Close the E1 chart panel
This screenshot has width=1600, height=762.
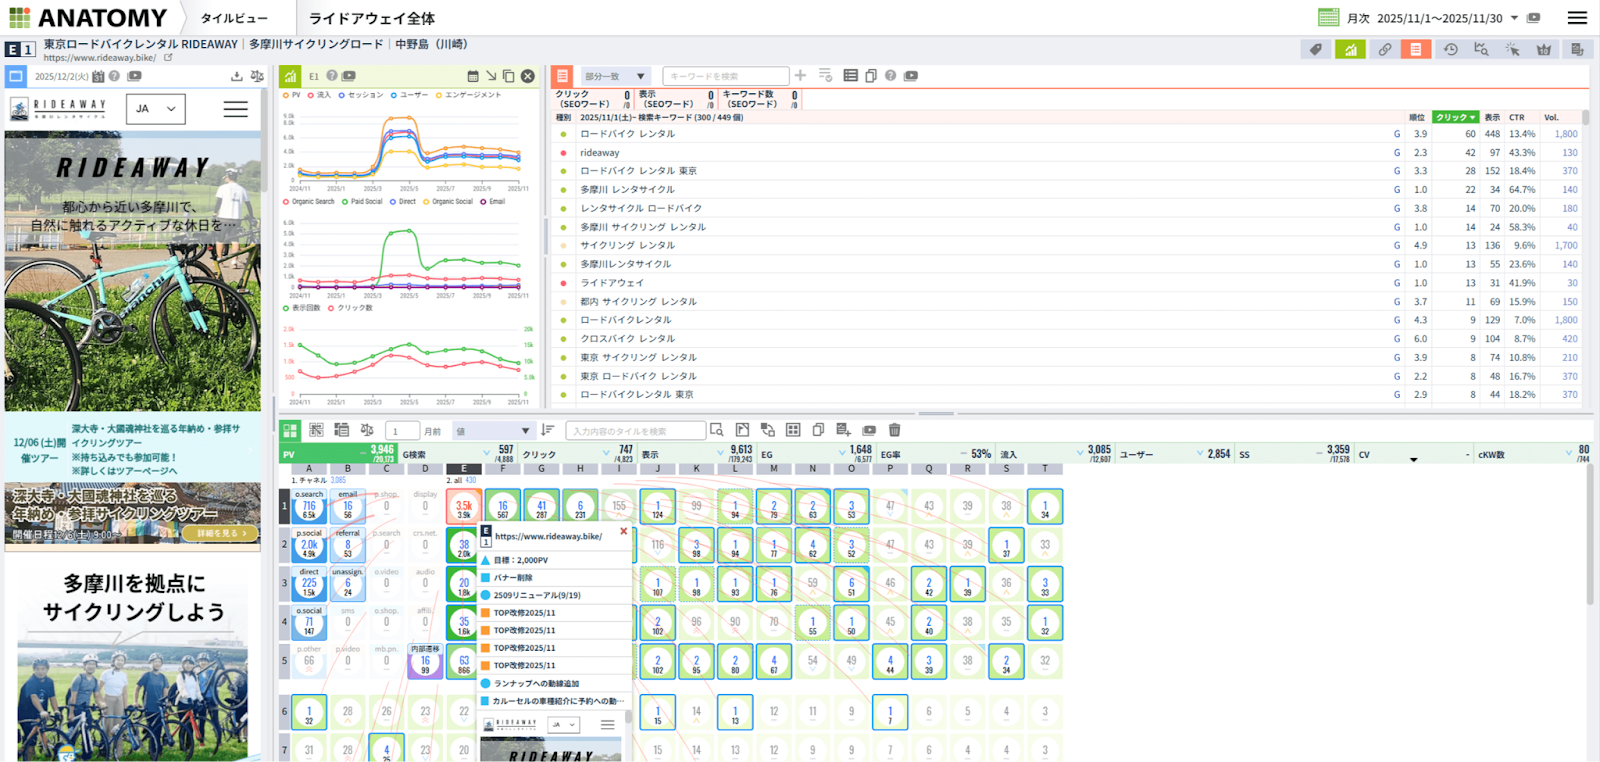pos(528,76)
